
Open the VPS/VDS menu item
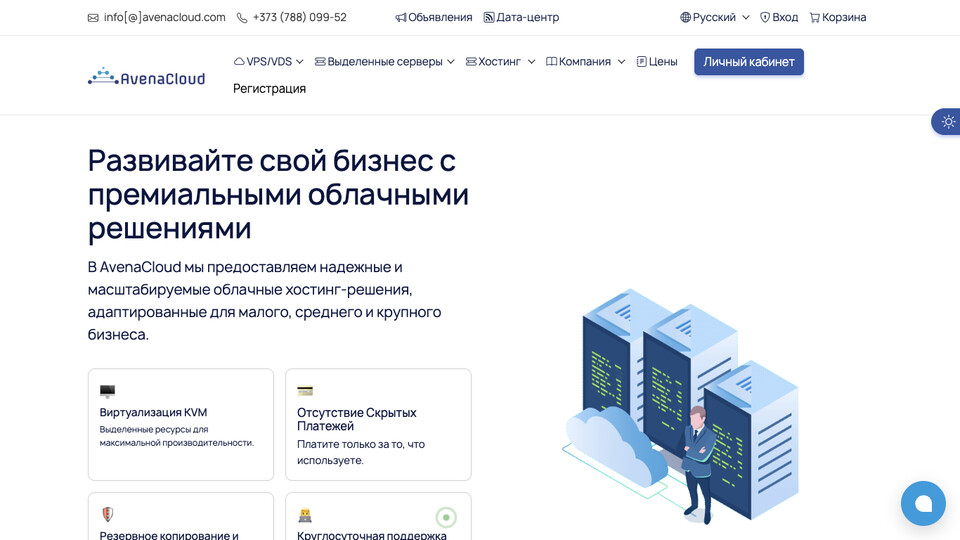(x=269, y=62)
